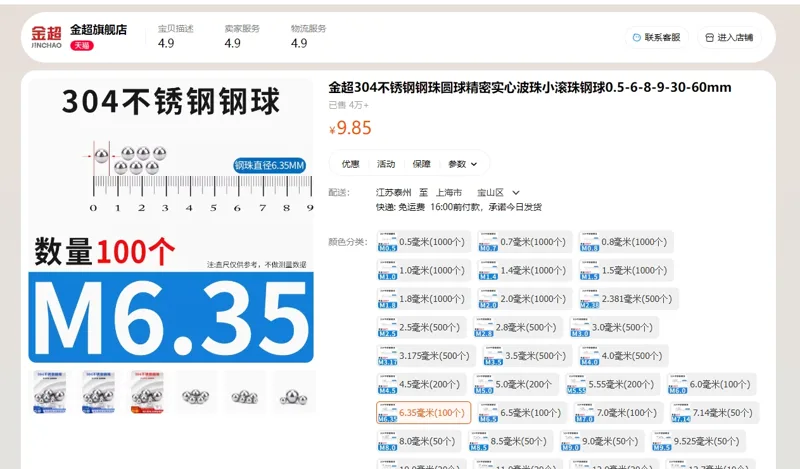
Task: Choose the 3.0毫米(500个) variant
Action: tap(614, 328)
